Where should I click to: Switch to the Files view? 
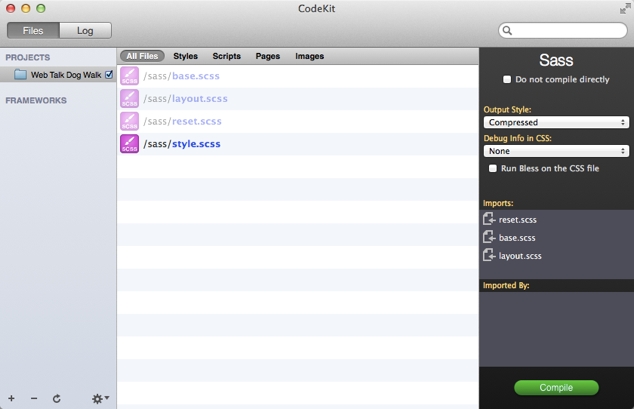pyautogui.click(x=33, y=31)
